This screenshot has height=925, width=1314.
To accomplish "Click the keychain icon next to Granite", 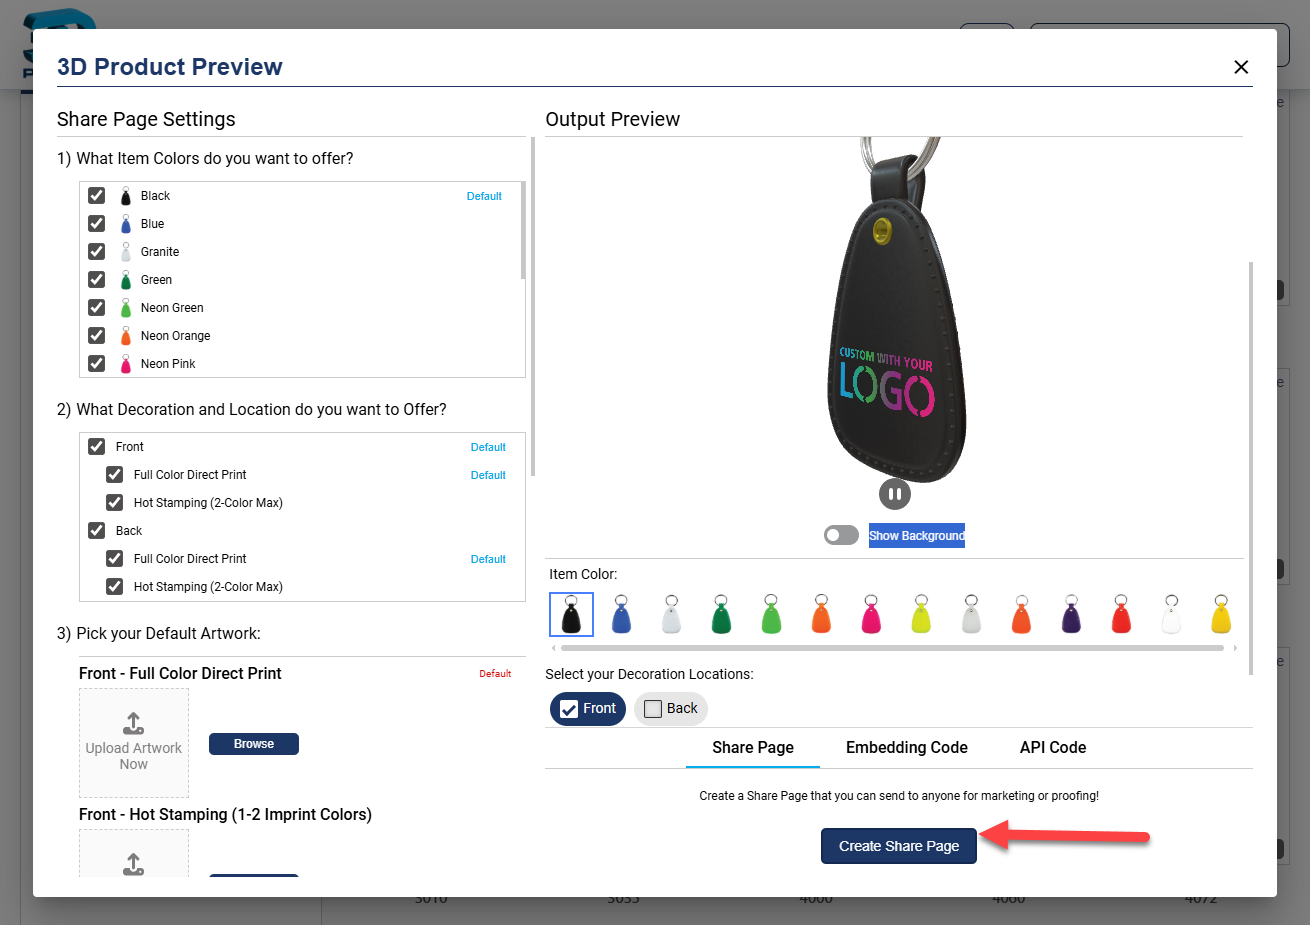I will 126,252.
